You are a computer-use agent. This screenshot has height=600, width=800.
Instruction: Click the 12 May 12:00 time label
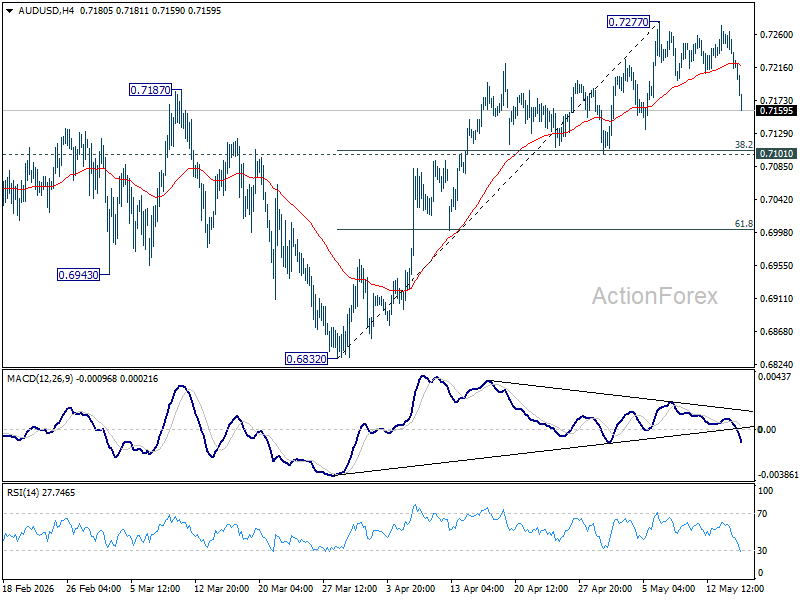coord(735,589)
